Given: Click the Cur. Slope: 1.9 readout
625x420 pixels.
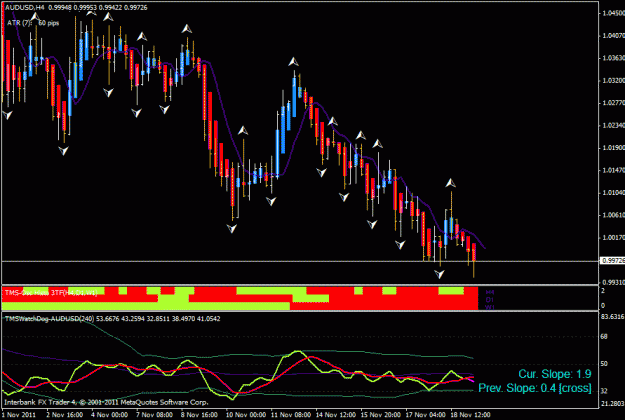Looking at the screenshot, I should tap(555, 374).
